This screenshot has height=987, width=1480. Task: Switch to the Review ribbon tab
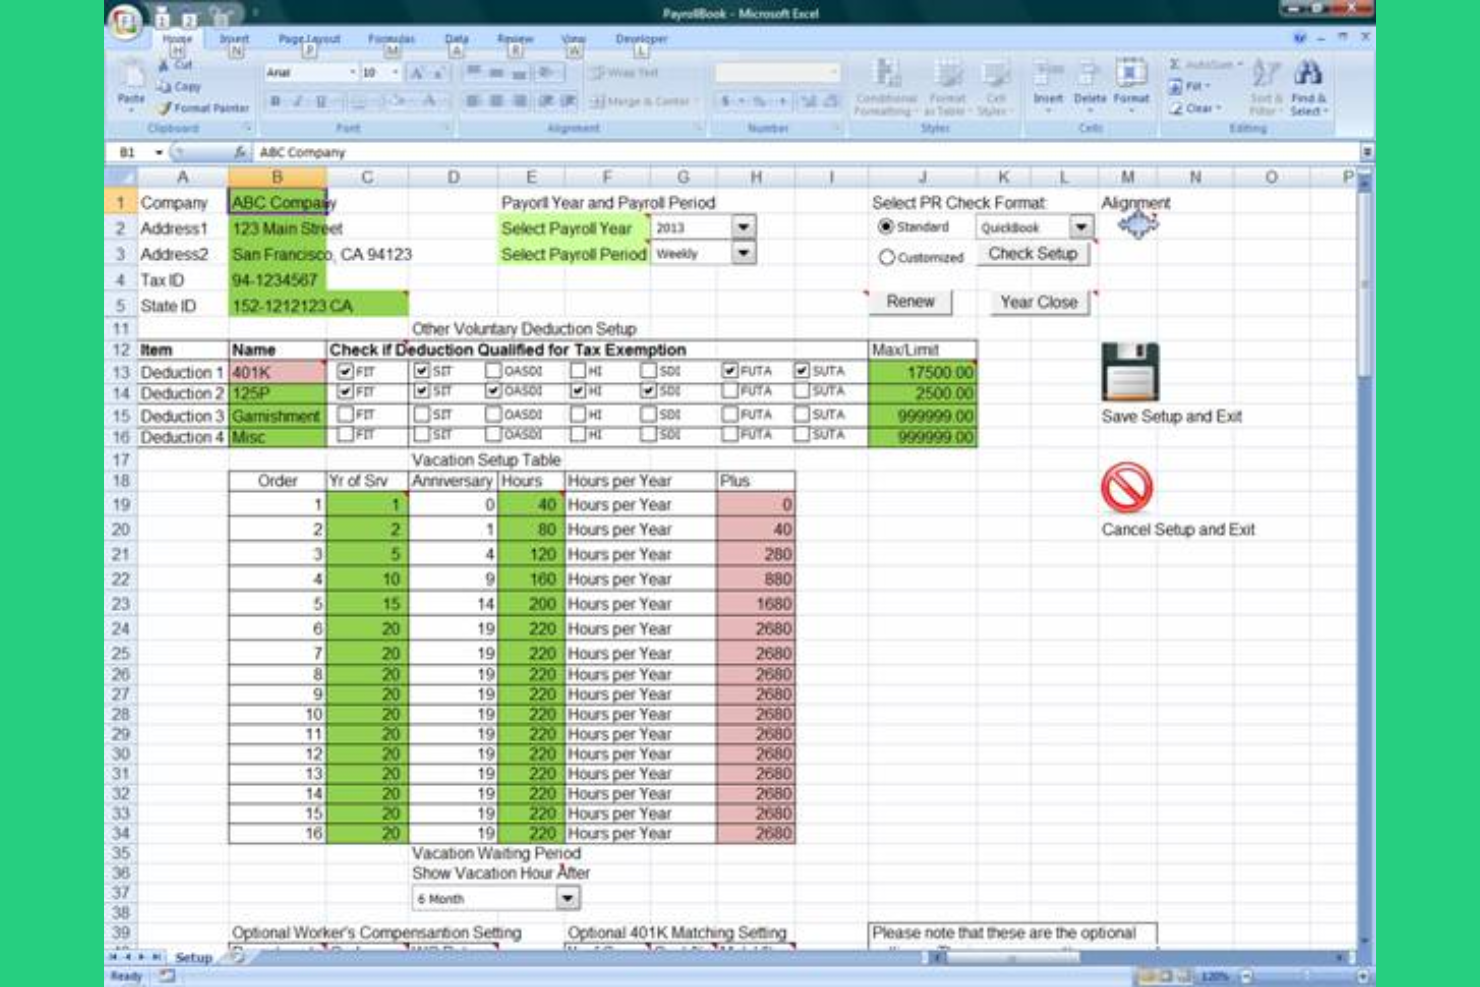tap(515, 39)
